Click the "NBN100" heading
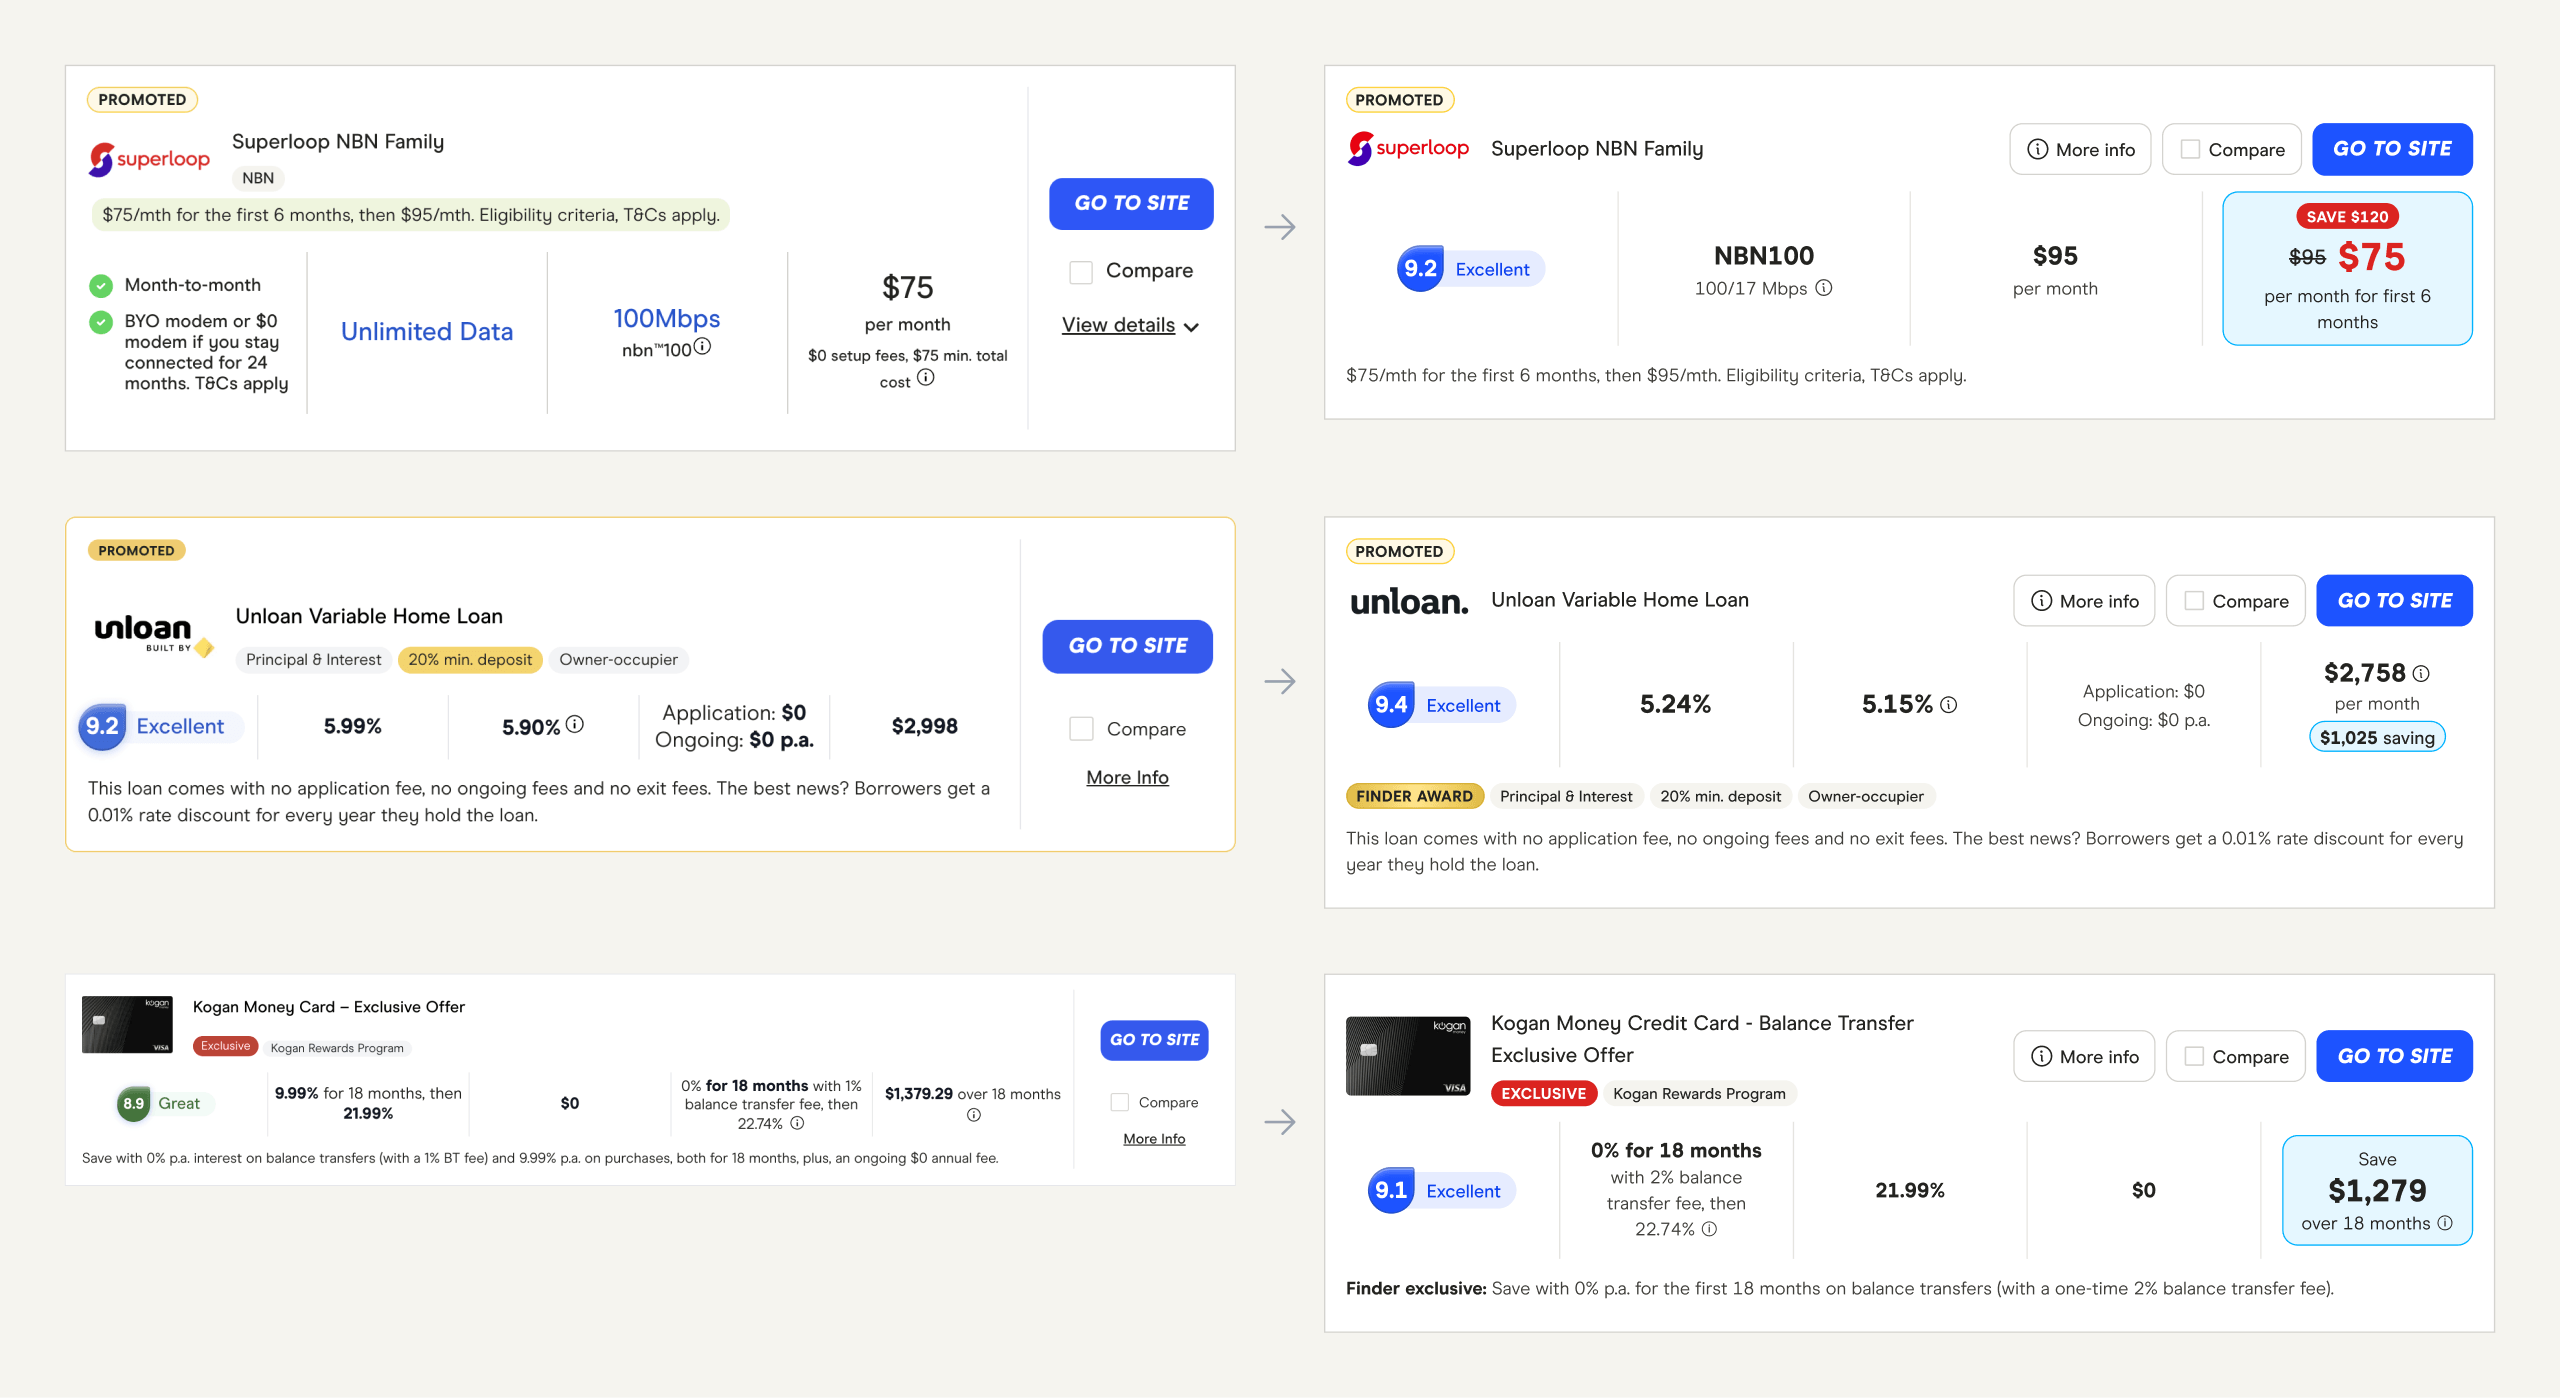 pos(1764,256)
